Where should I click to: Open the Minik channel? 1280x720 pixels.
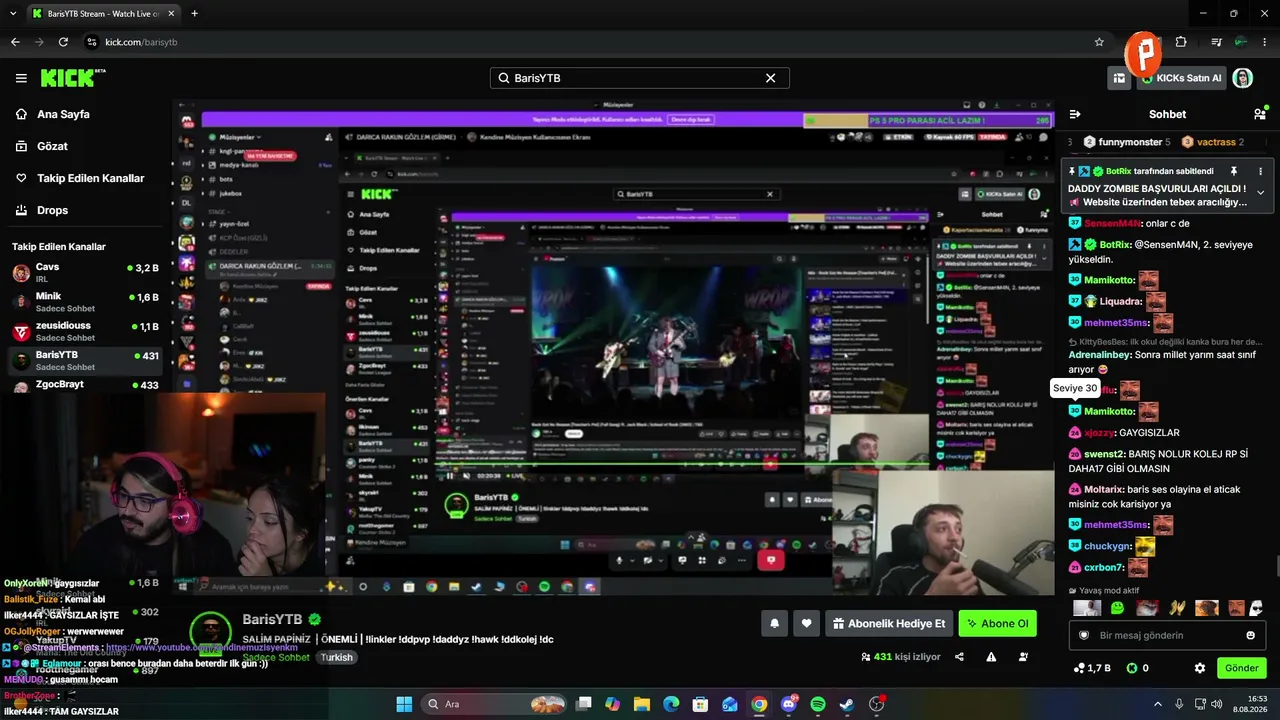[x=85, y=302]
